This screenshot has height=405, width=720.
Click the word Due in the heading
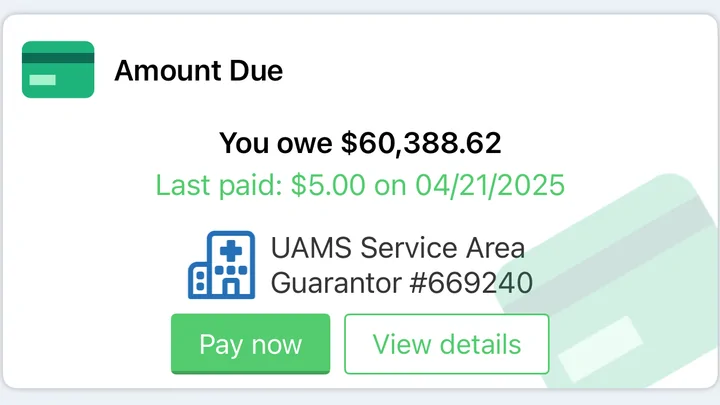tap(256, 70)
